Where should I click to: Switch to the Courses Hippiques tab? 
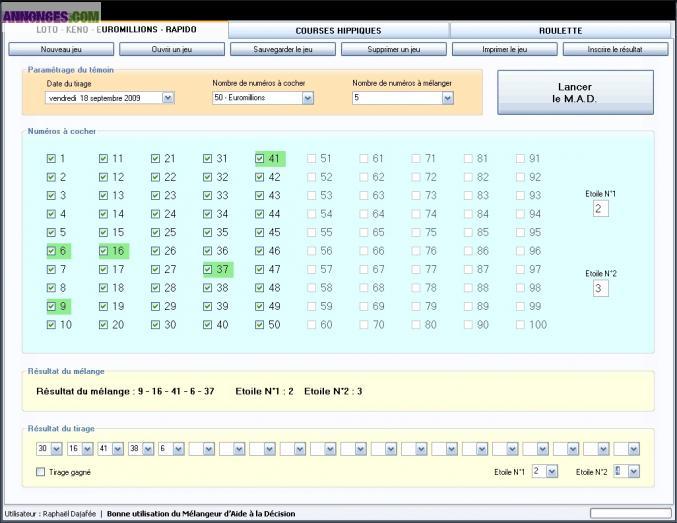338,31
